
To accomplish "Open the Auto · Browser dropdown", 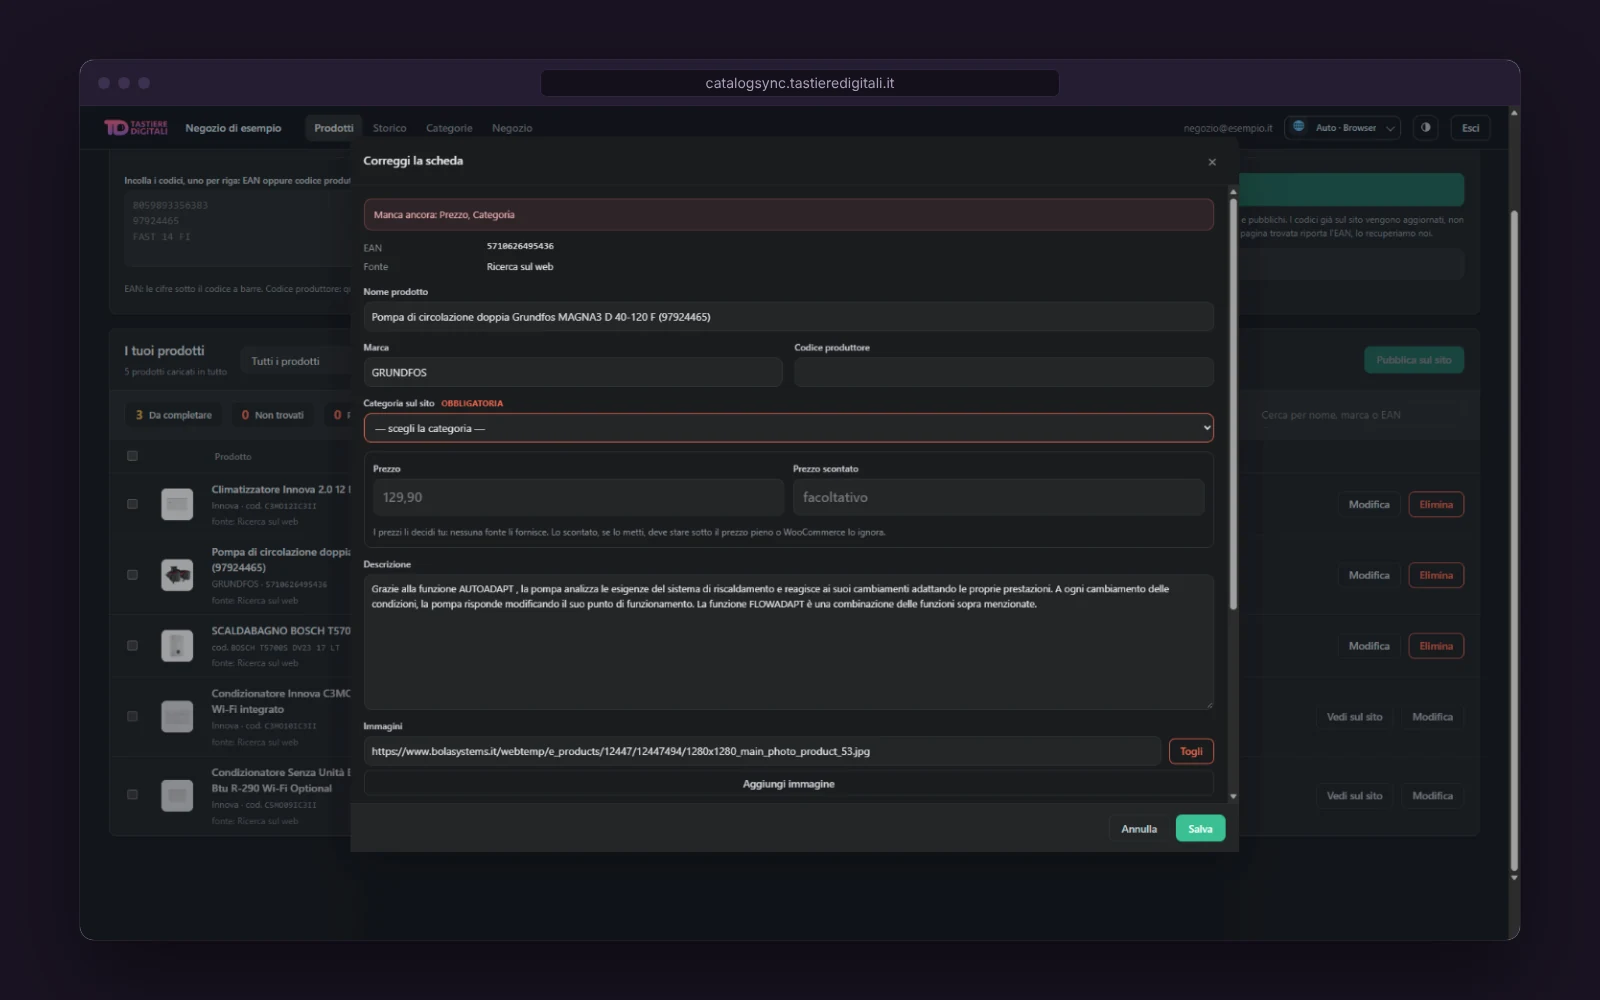I will pyautogui.click(x=1342, y=128).
